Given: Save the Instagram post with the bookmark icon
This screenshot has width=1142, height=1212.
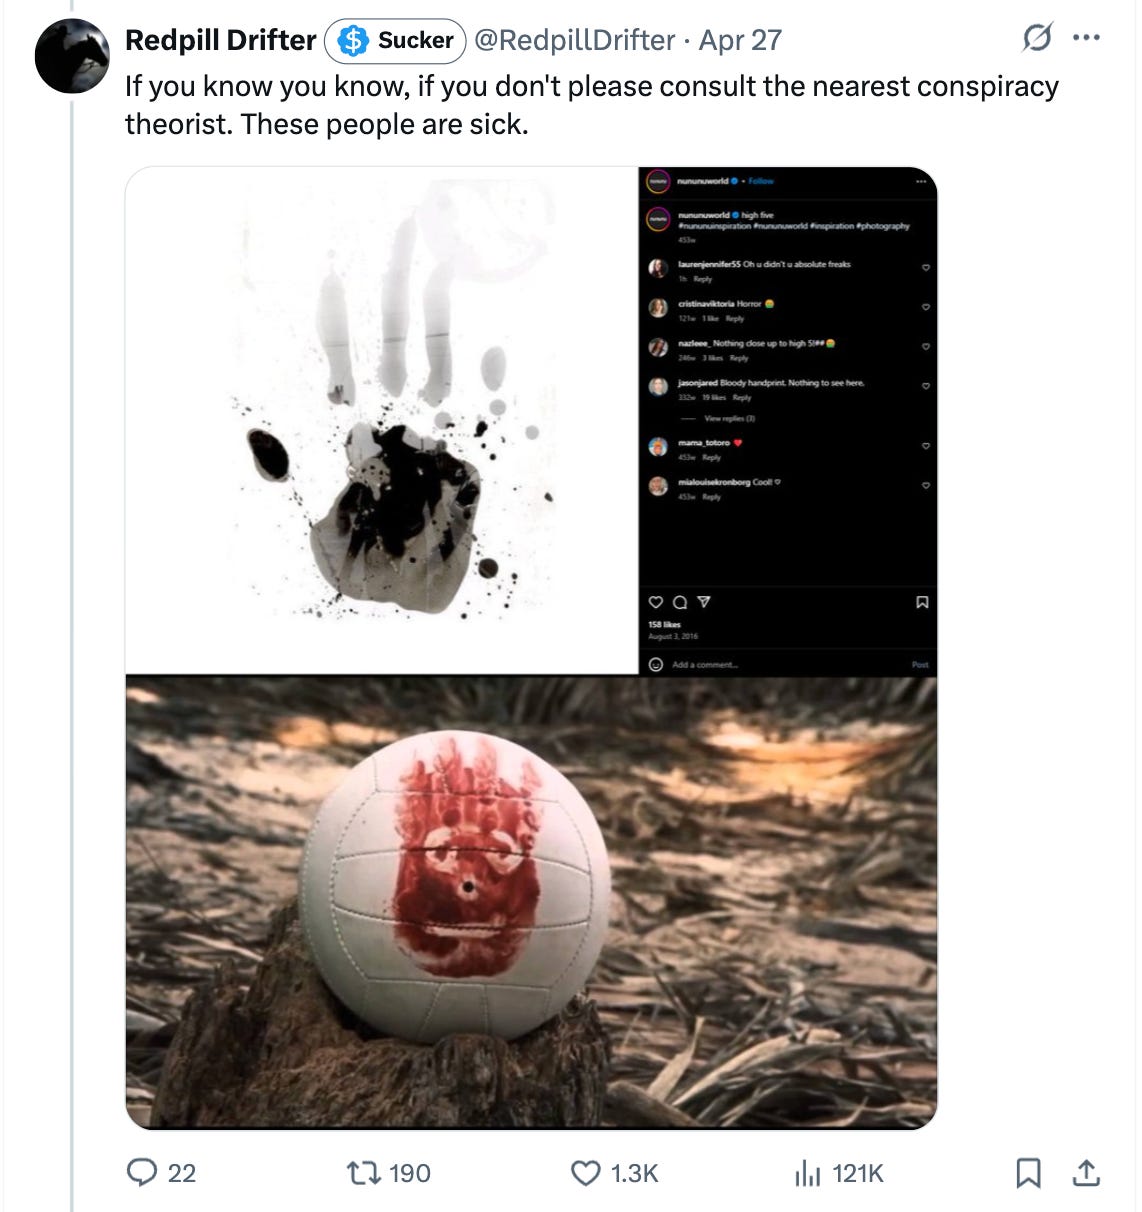Looking at the screenshot, I should coord(922,601).
